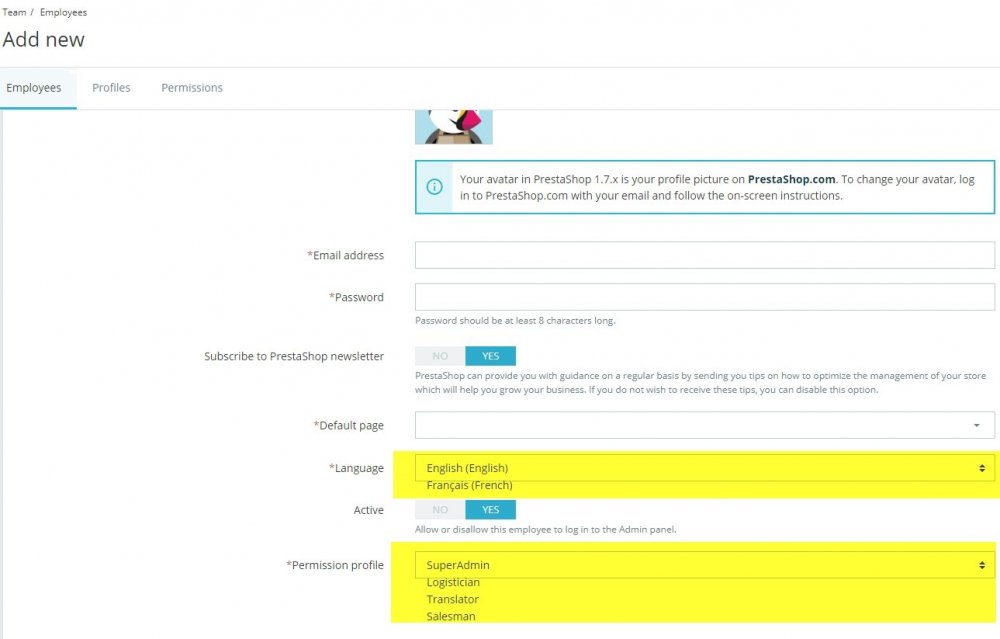This screenshot has width=1000, height=639.
Task: Switch to the Permissions tab
Action: coord(191,87)
